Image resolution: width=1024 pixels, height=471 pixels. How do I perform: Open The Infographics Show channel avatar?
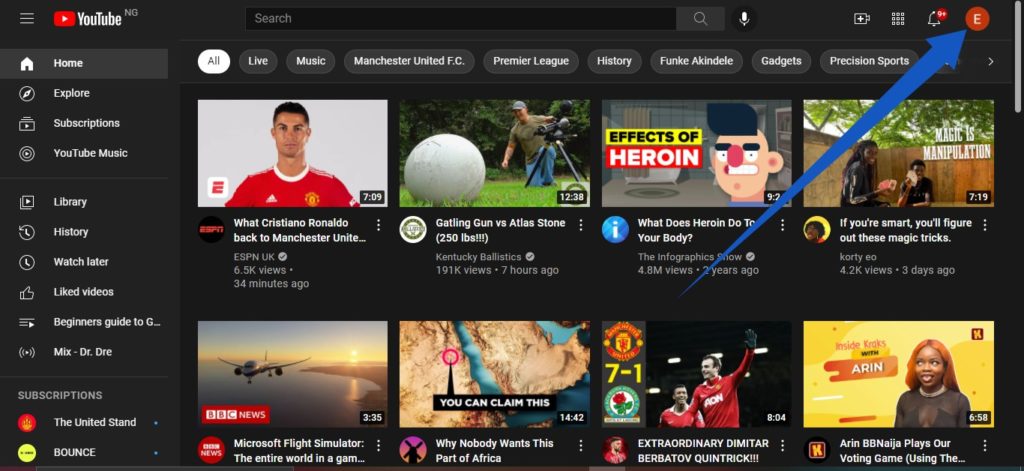pos(615,230)
